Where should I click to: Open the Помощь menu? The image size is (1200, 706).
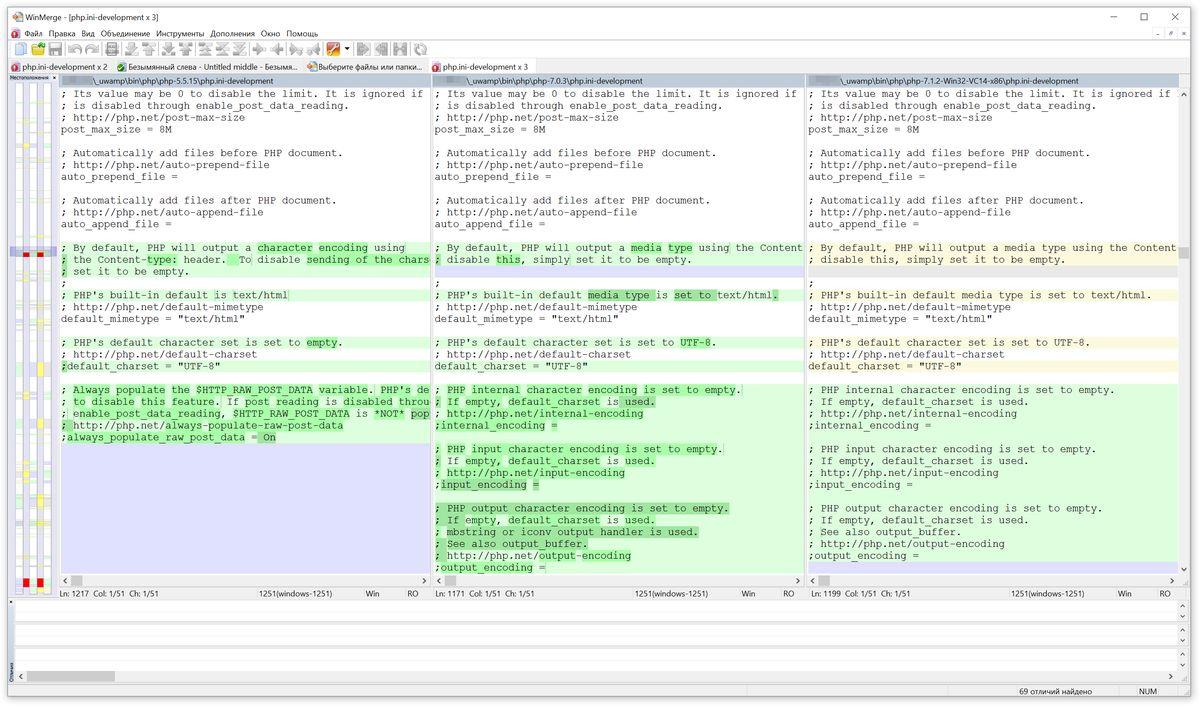pos(302,33)
